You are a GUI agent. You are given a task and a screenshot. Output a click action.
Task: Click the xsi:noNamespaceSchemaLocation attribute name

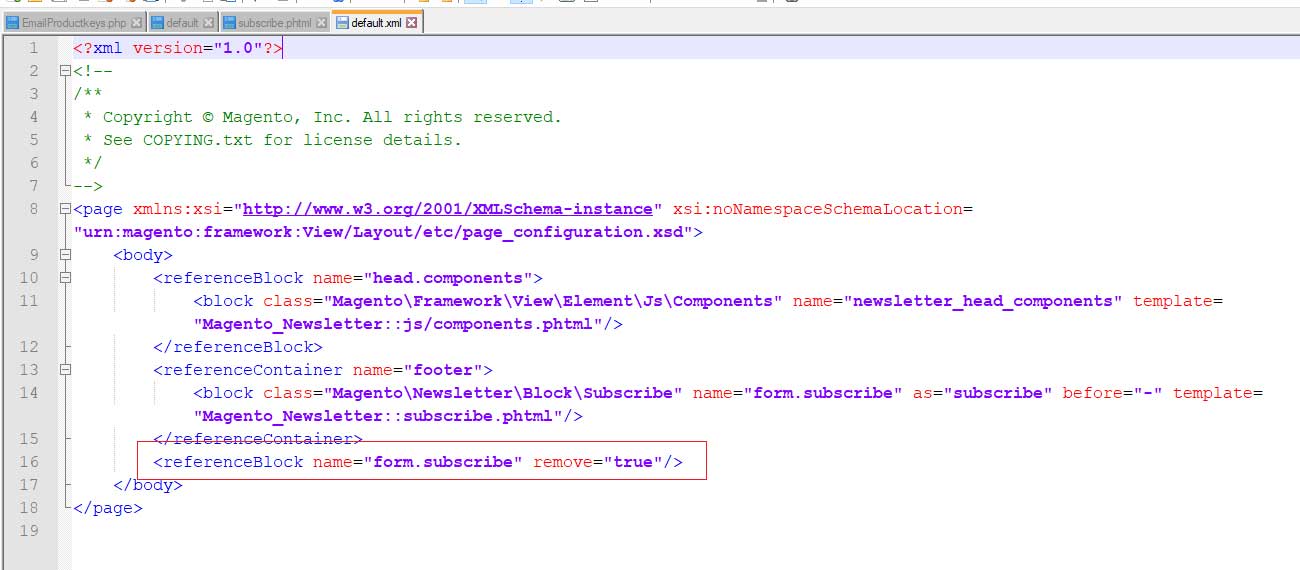818,209
